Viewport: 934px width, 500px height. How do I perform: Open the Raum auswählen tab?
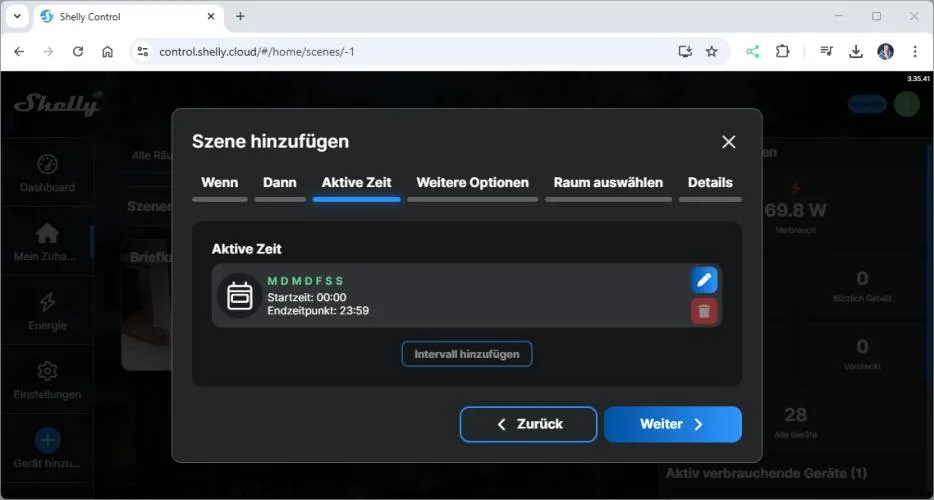[x=608, y=183]
